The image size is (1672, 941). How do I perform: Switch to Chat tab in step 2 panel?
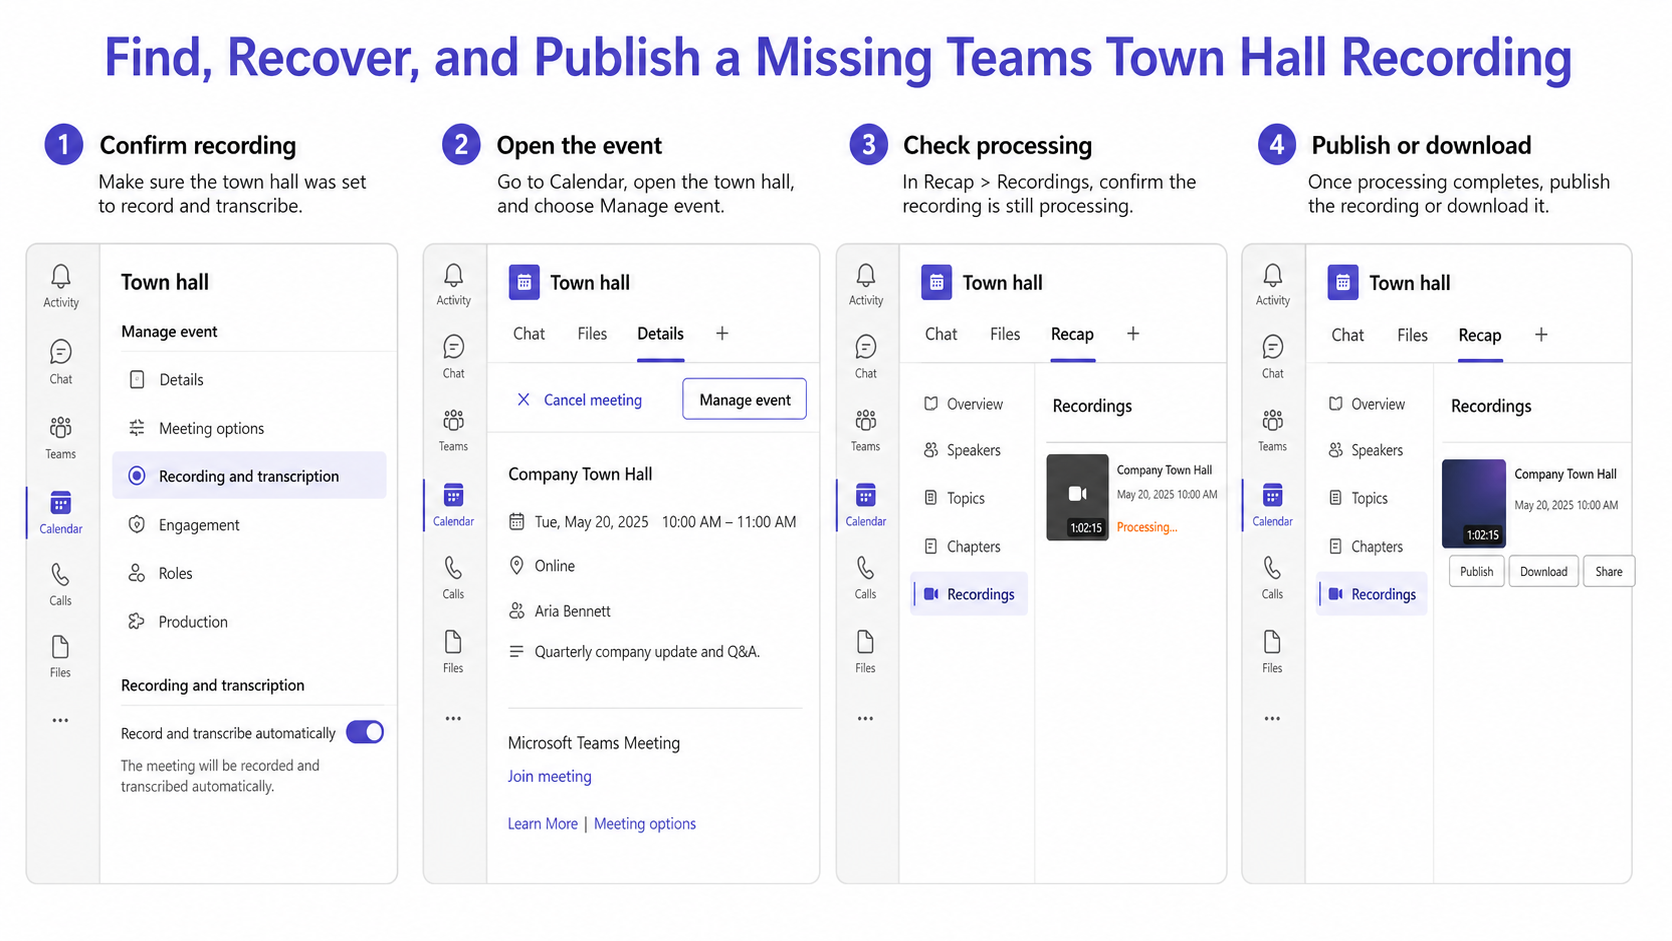coord(529,334)
